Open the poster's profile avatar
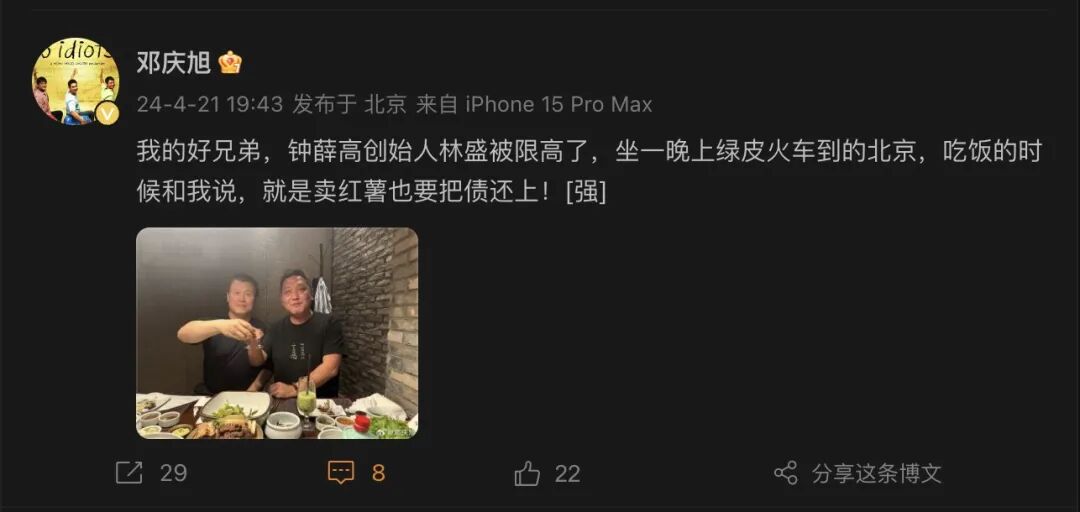 pyautogui.click(x=76, y=81)
